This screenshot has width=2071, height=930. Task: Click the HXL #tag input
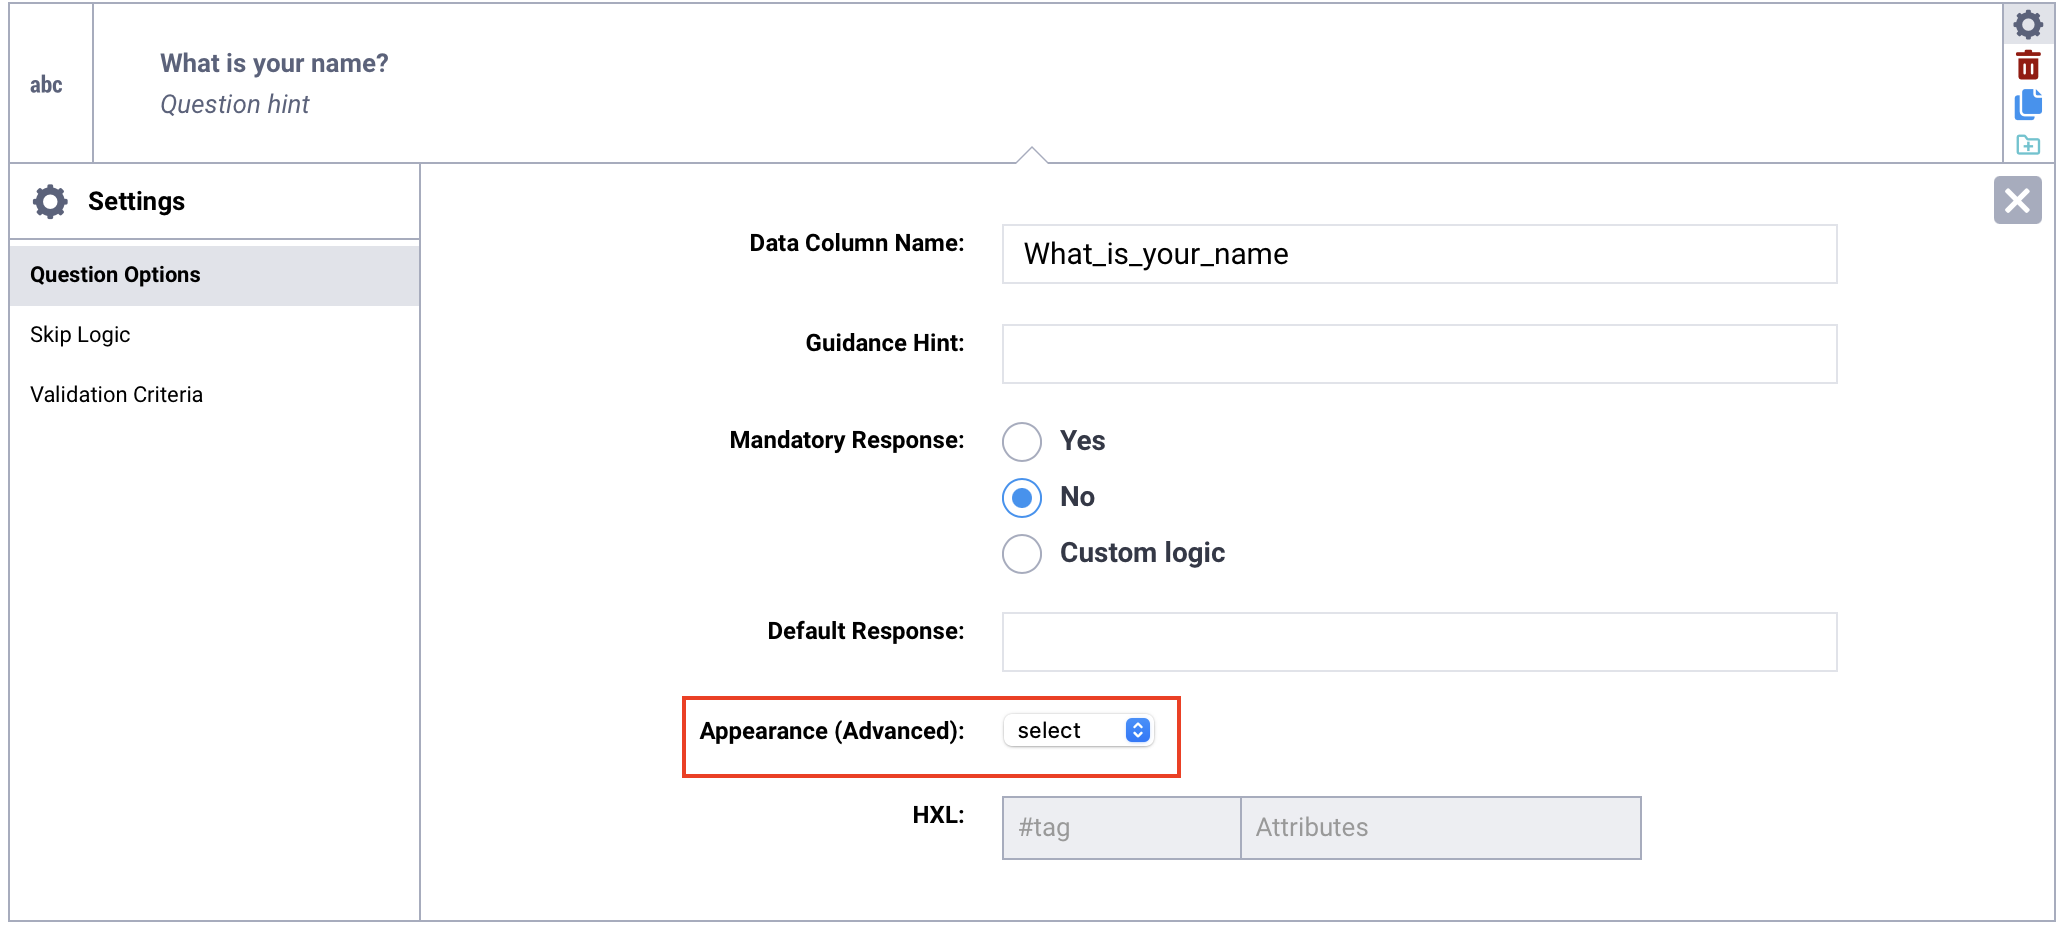coord(1120,828)
